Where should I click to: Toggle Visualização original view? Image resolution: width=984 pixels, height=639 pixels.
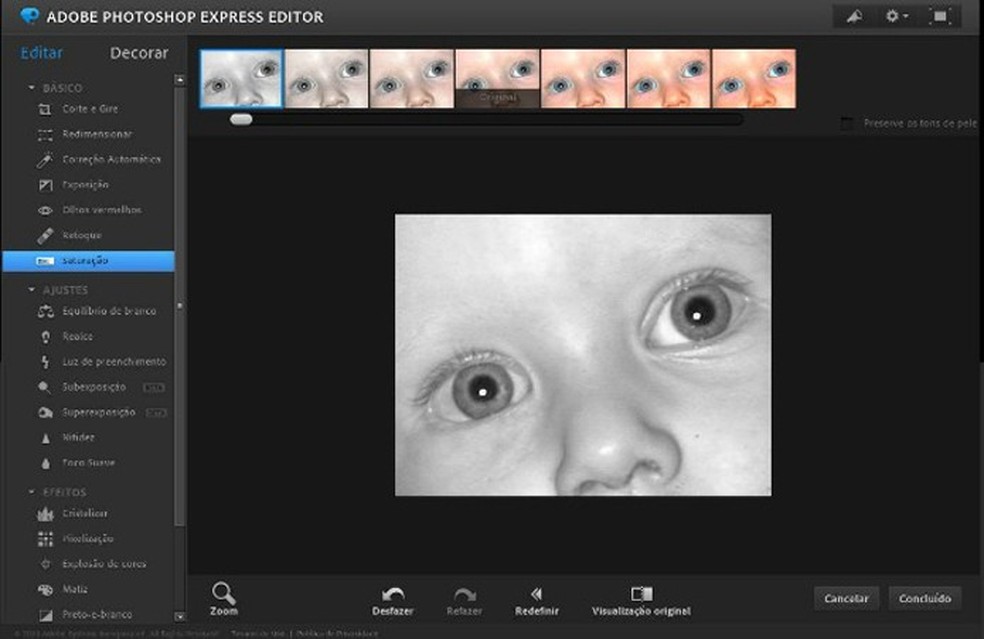click(641, 600)
